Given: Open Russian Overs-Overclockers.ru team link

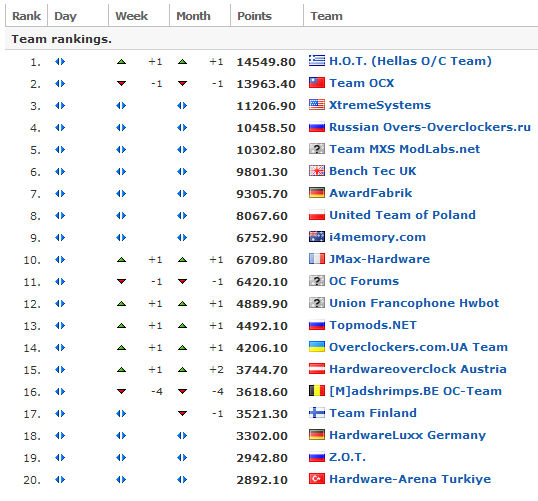Looking at the screenshot, I should pos(430,127).
